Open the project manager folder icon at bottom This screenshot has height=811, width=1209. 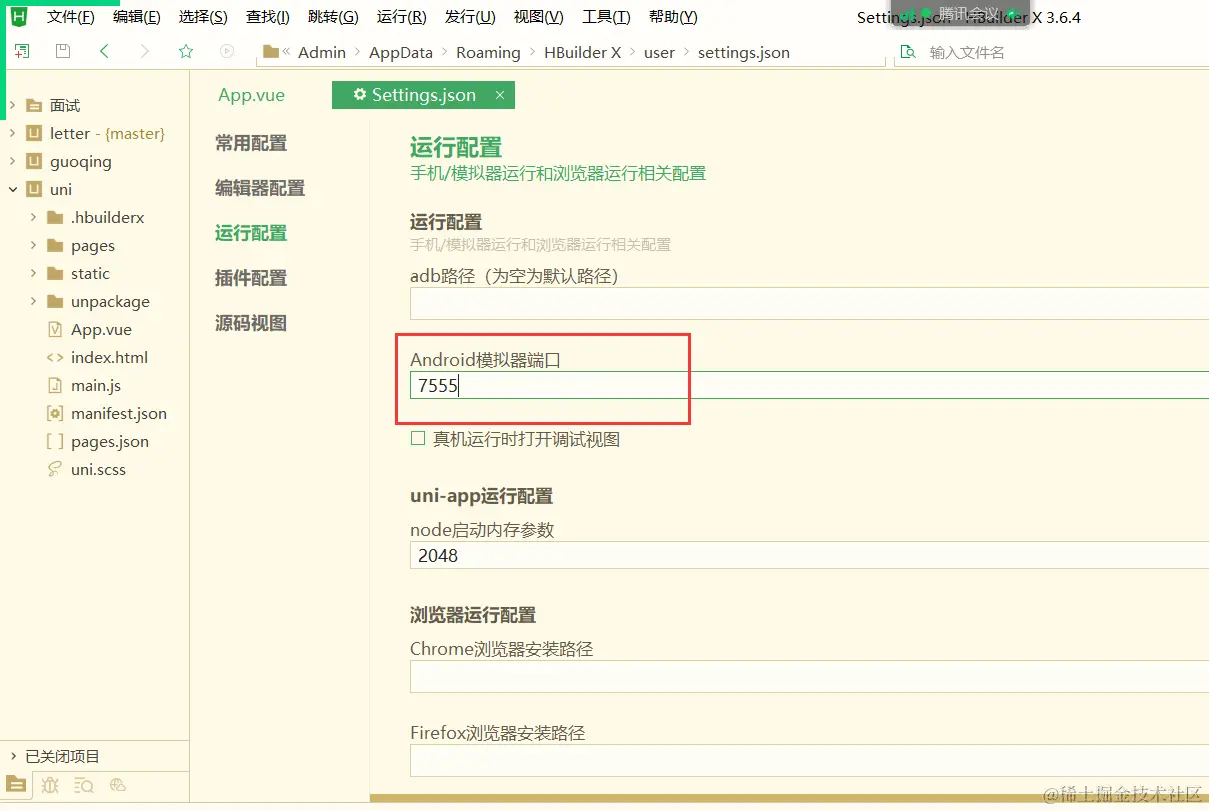(x=16, y=785)
